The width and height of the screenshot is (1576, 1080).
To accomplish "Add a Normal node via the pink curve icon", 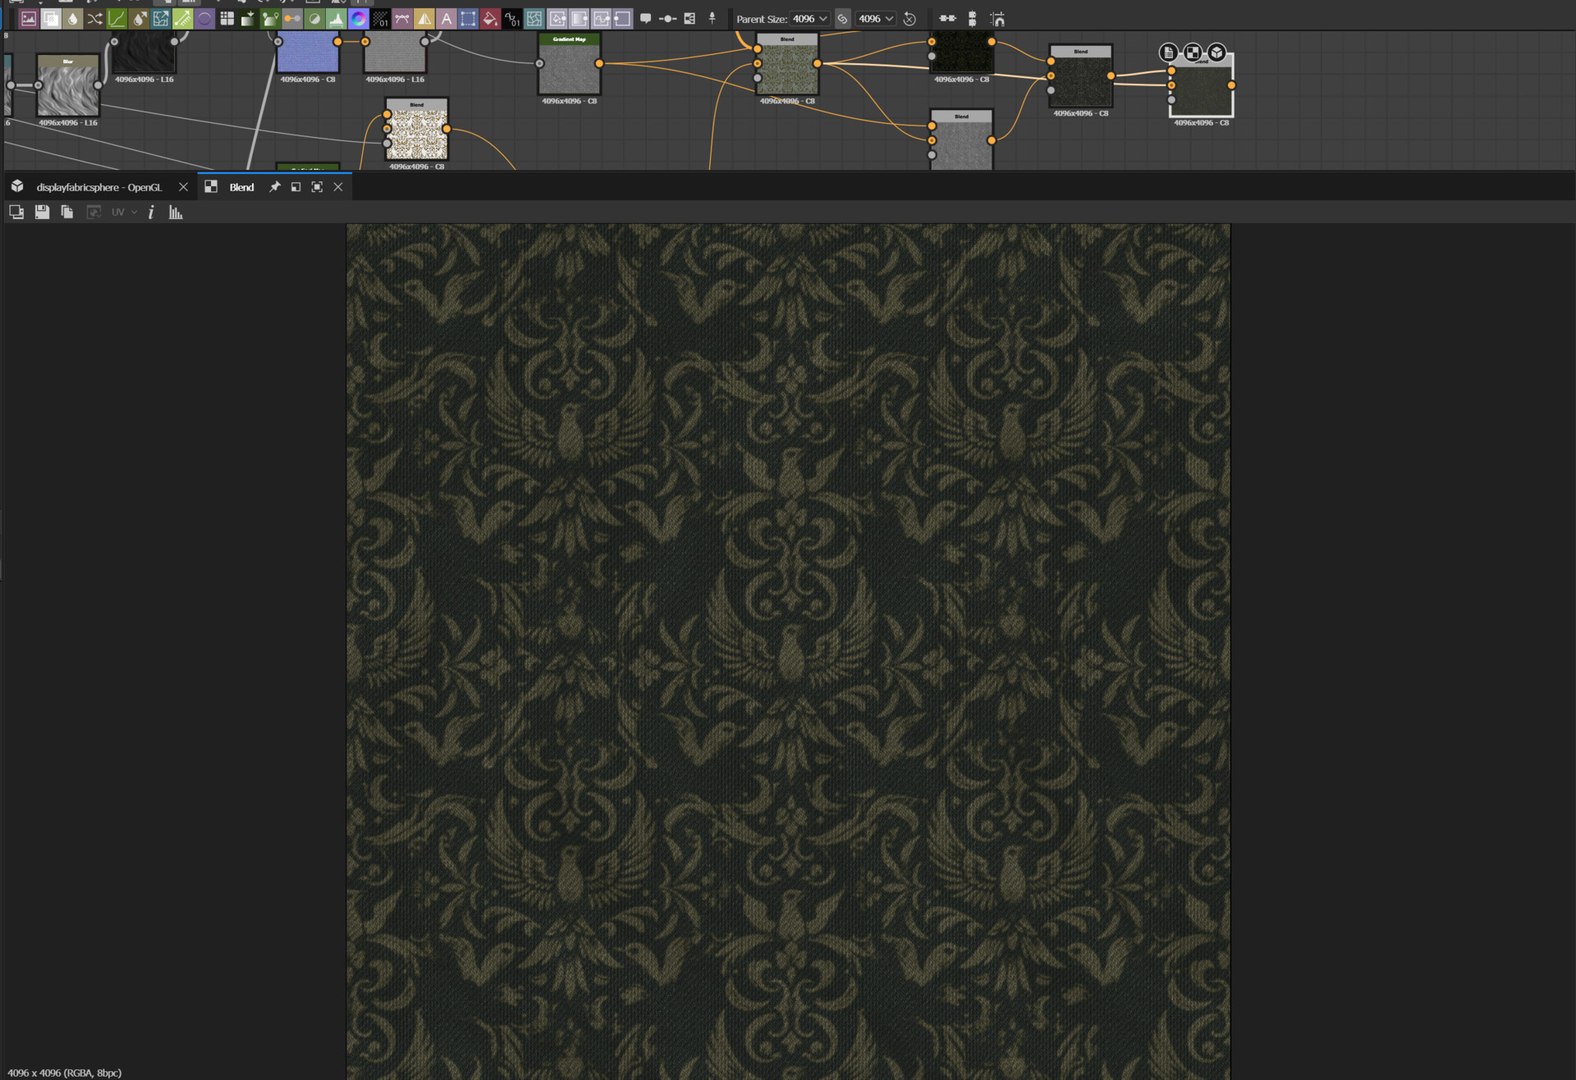I will [x=402, y=19].
